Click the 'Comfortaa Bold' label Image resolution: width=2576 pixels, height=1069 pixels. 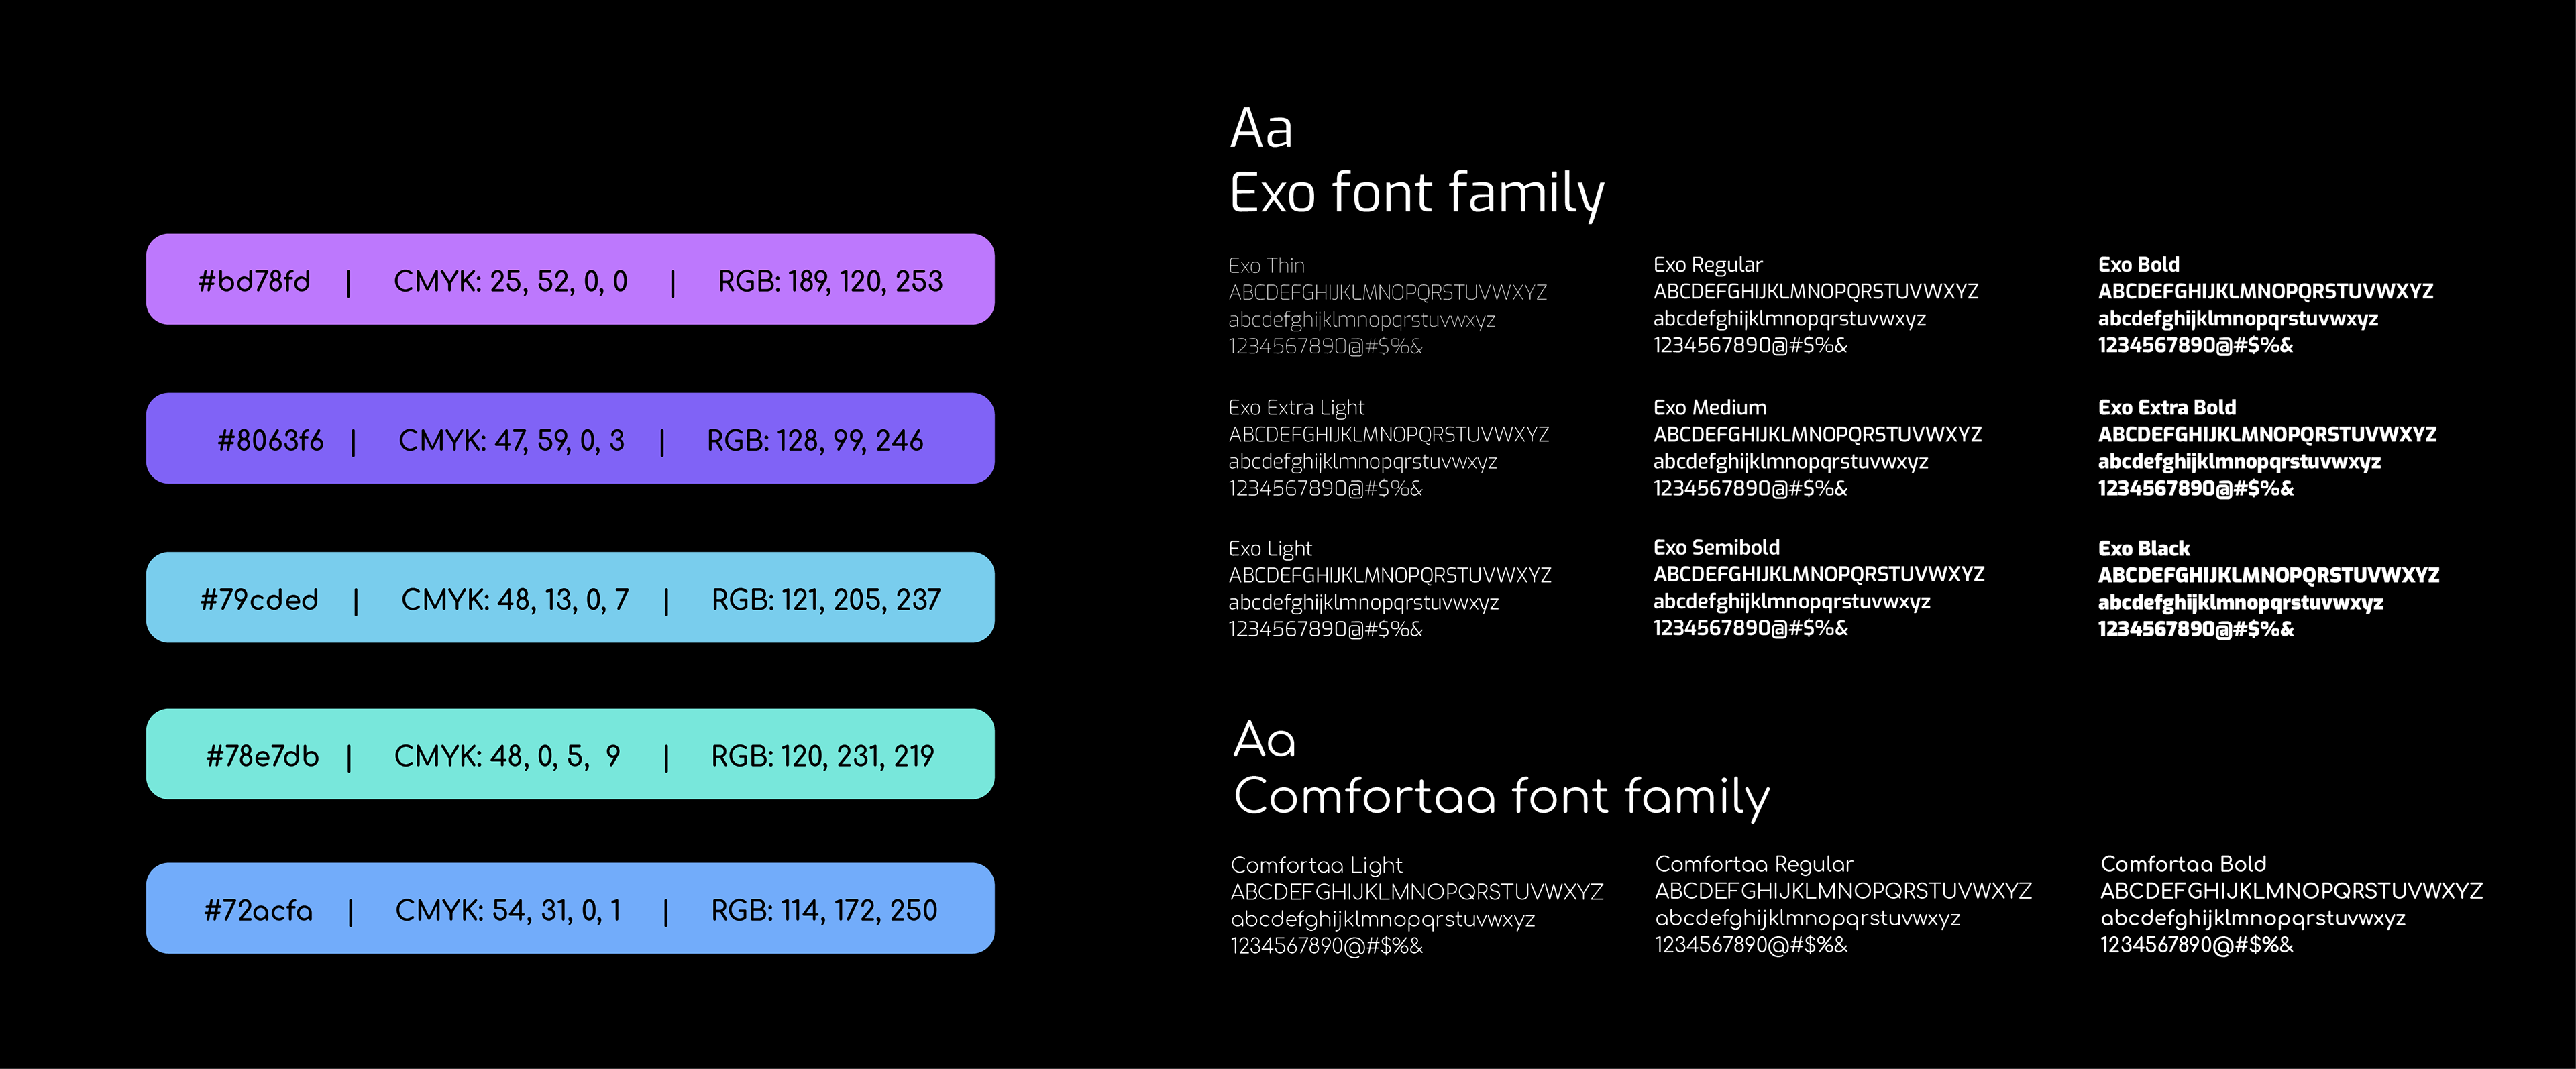[2183, 865]
